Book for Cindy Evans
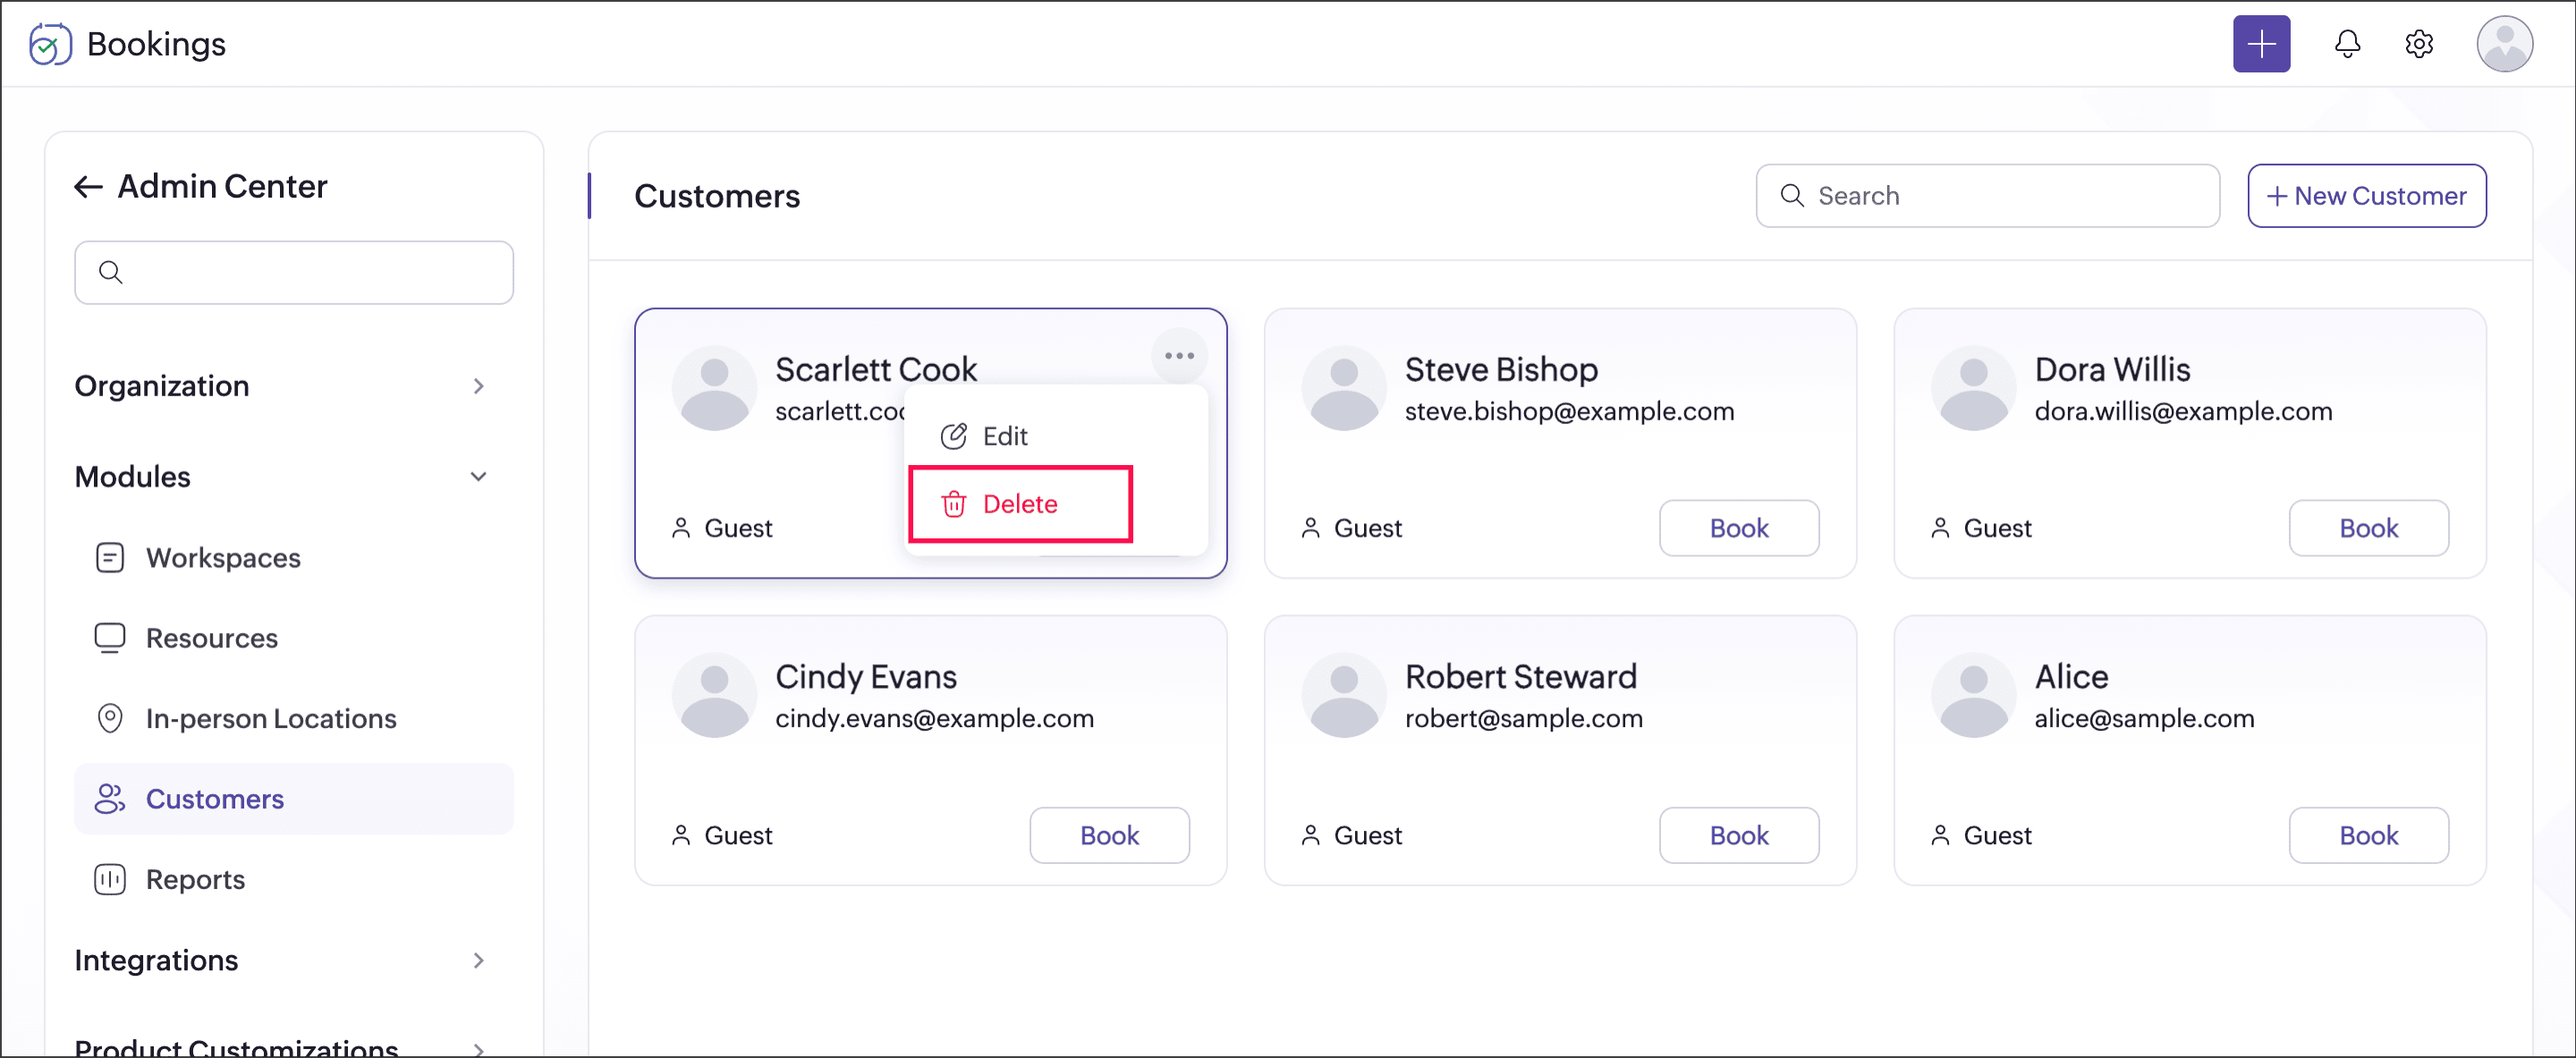 pos(1109,835)
